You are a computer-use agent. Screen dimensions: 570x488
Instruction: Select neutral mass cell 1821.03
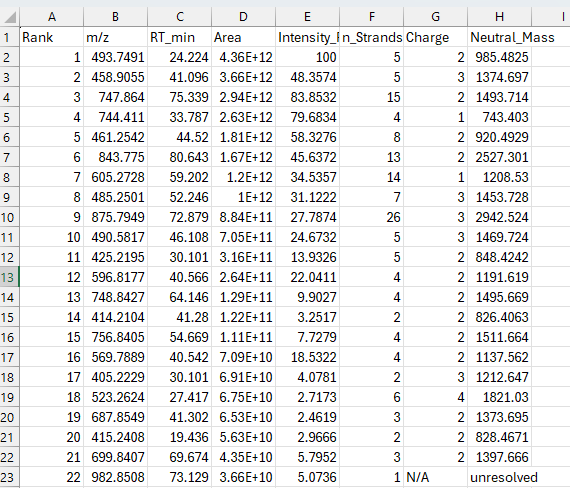pyautogui.click(x=499, y=397)
